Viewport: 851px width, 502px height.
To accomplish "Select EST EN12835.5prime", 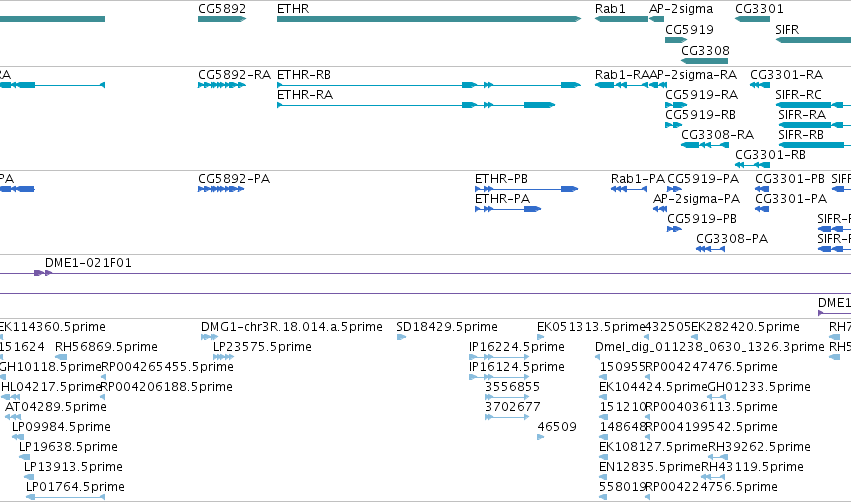I will (x=650, y=467).
